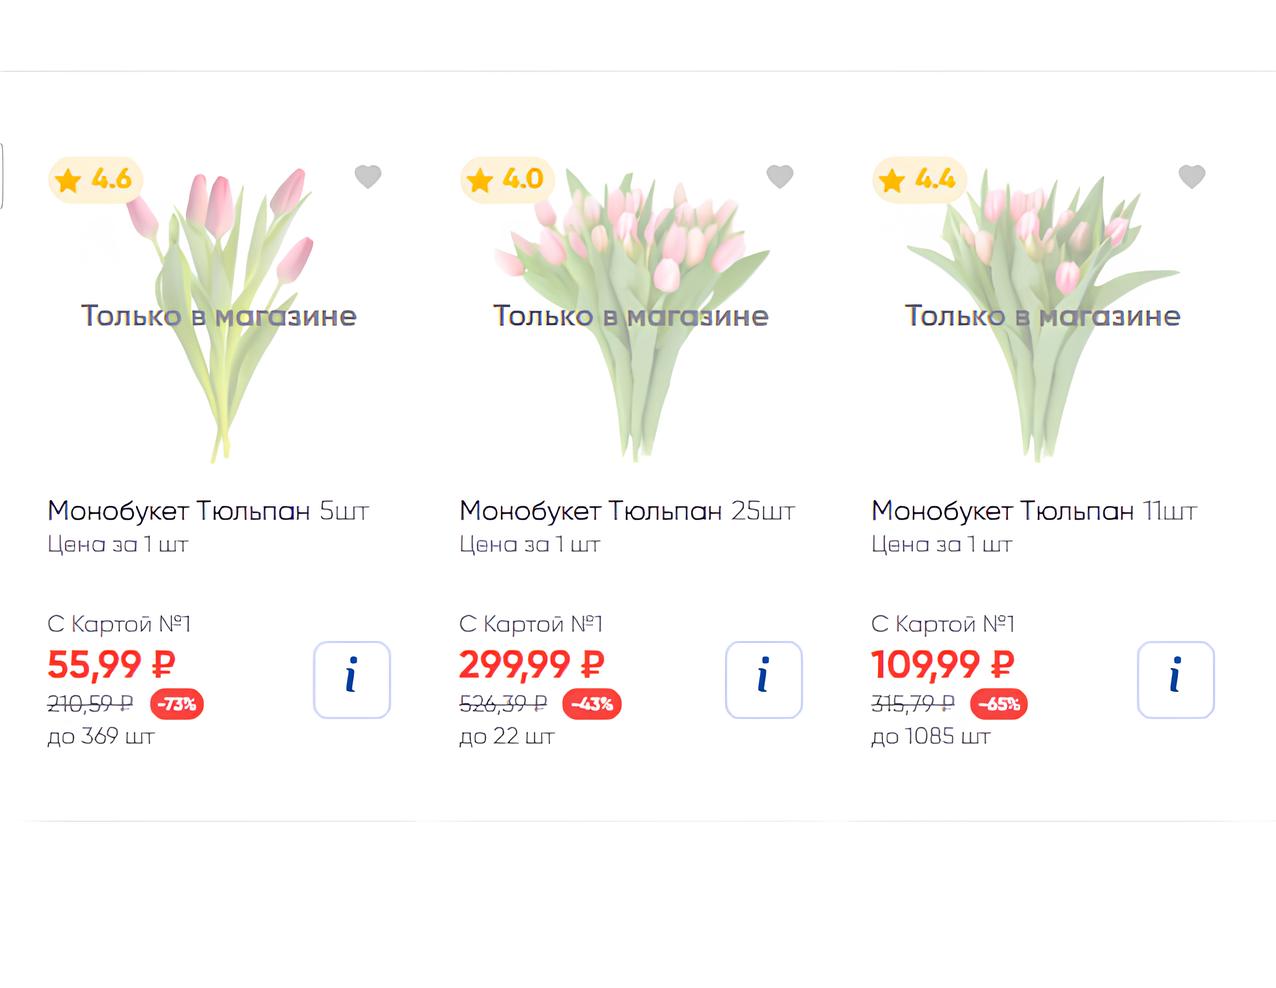Click info button for 25-tulip bouquet
The image size is (1276, 988).
tap(764, 680)
